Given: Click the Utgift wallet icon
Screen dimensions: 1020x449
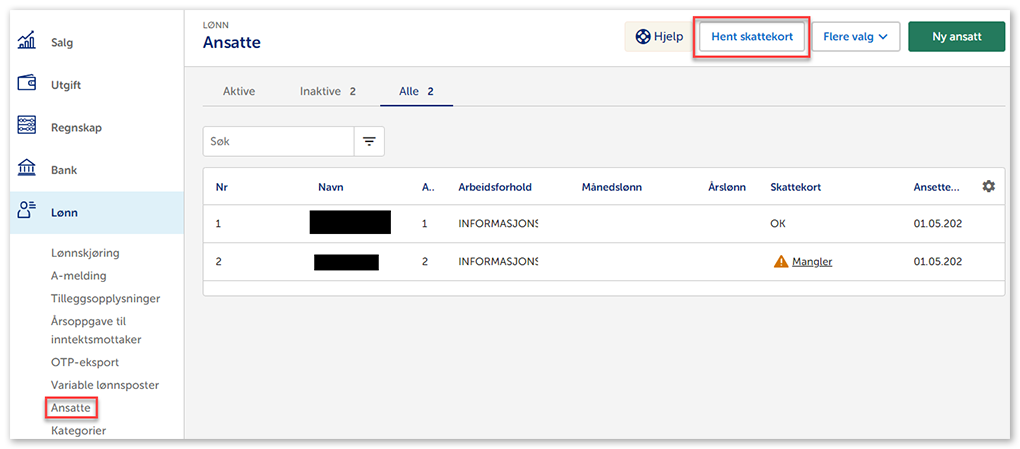Looking at the screenshot, I should pyautogui.click(x=27, y=84).
